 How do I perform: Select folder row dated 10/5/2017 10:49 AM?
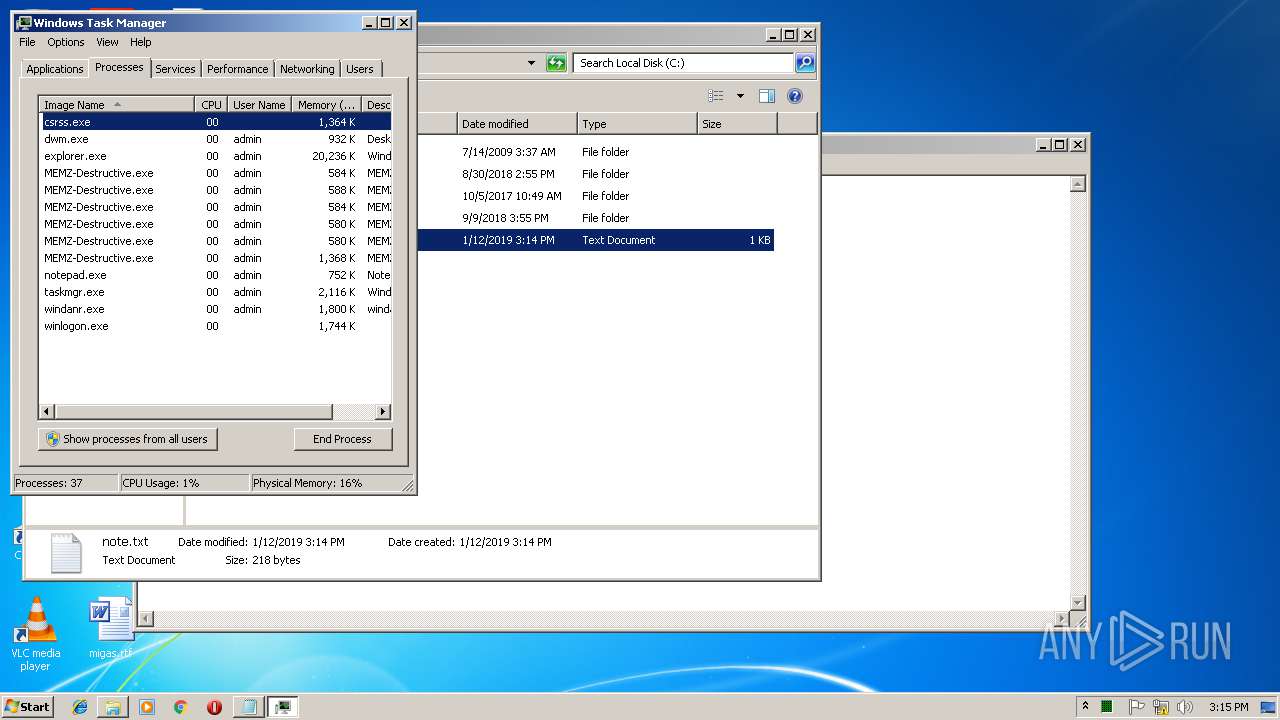595,196
